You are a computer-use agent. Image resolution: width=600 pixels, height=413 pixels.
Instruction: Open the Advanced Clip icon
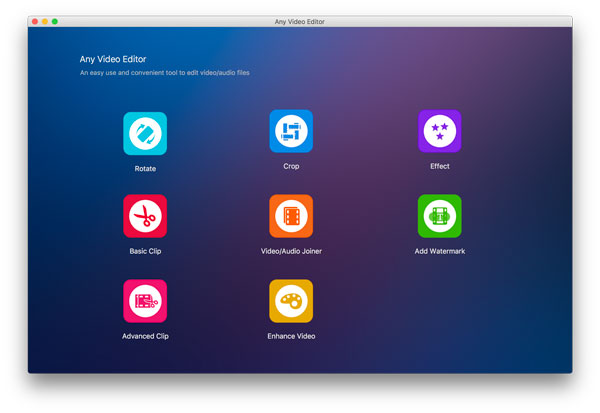145,301
